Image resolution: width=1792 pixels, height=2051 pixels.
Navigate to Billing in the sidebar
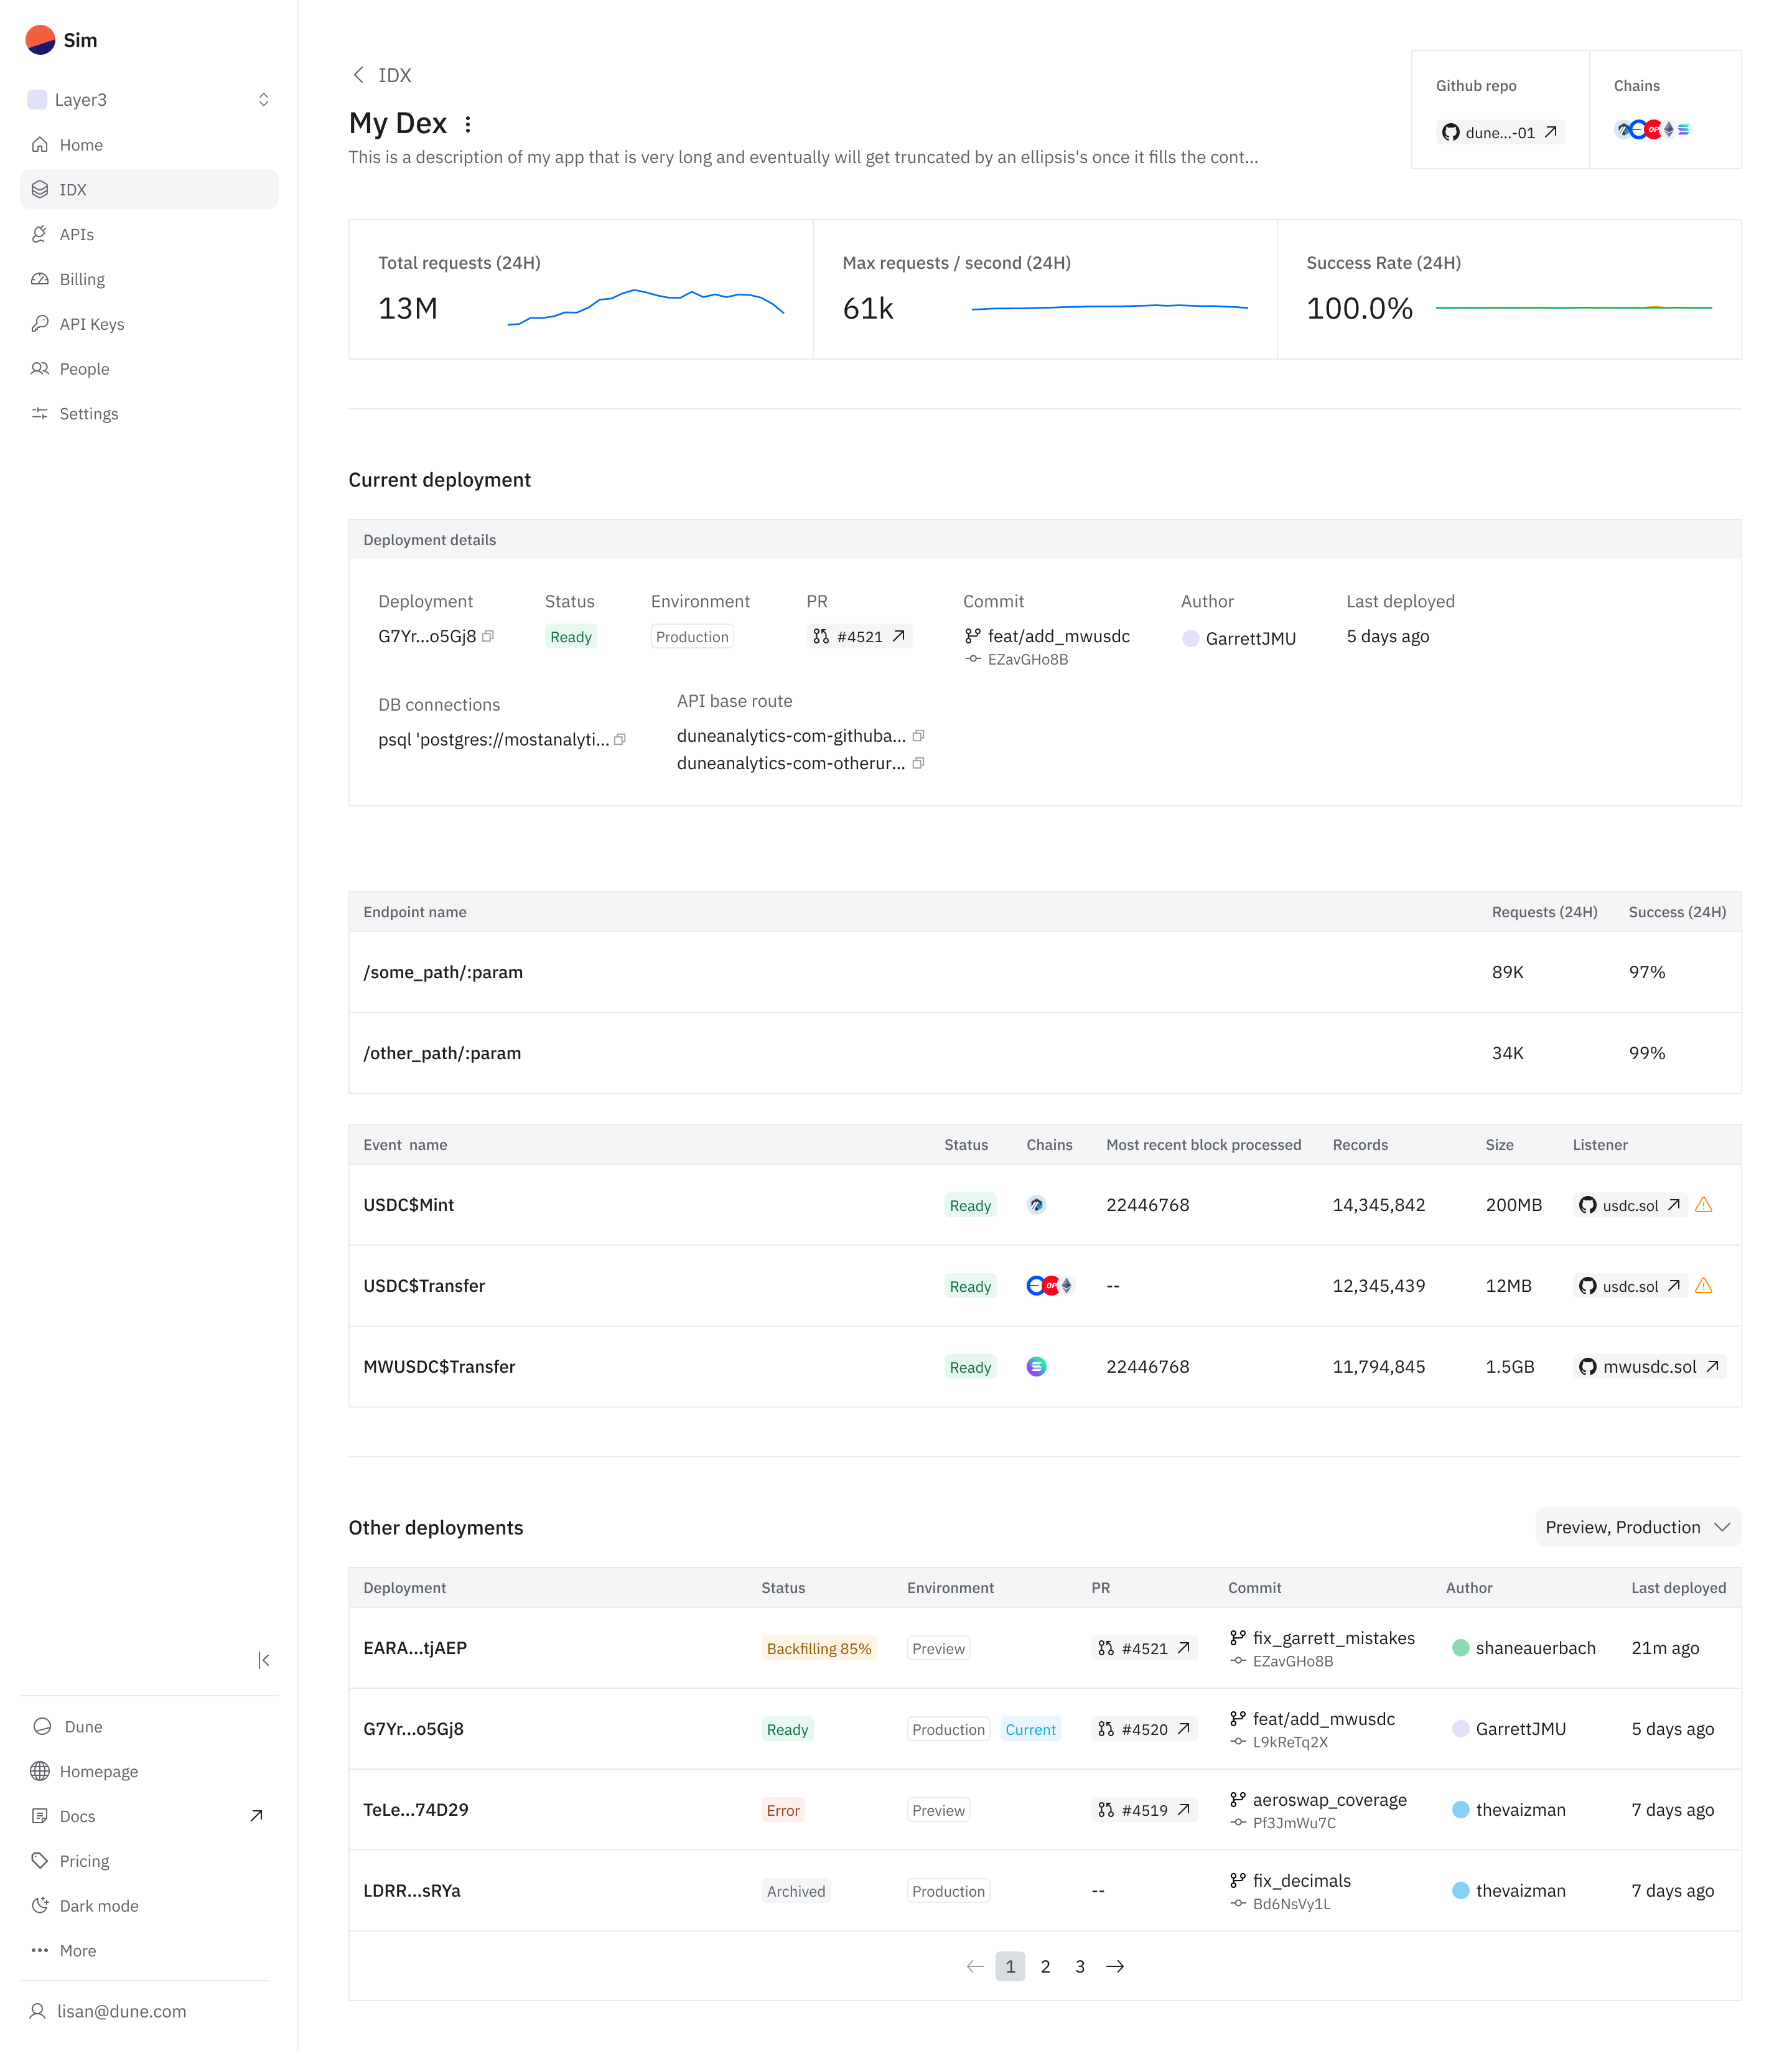click(x=82, y=279)
